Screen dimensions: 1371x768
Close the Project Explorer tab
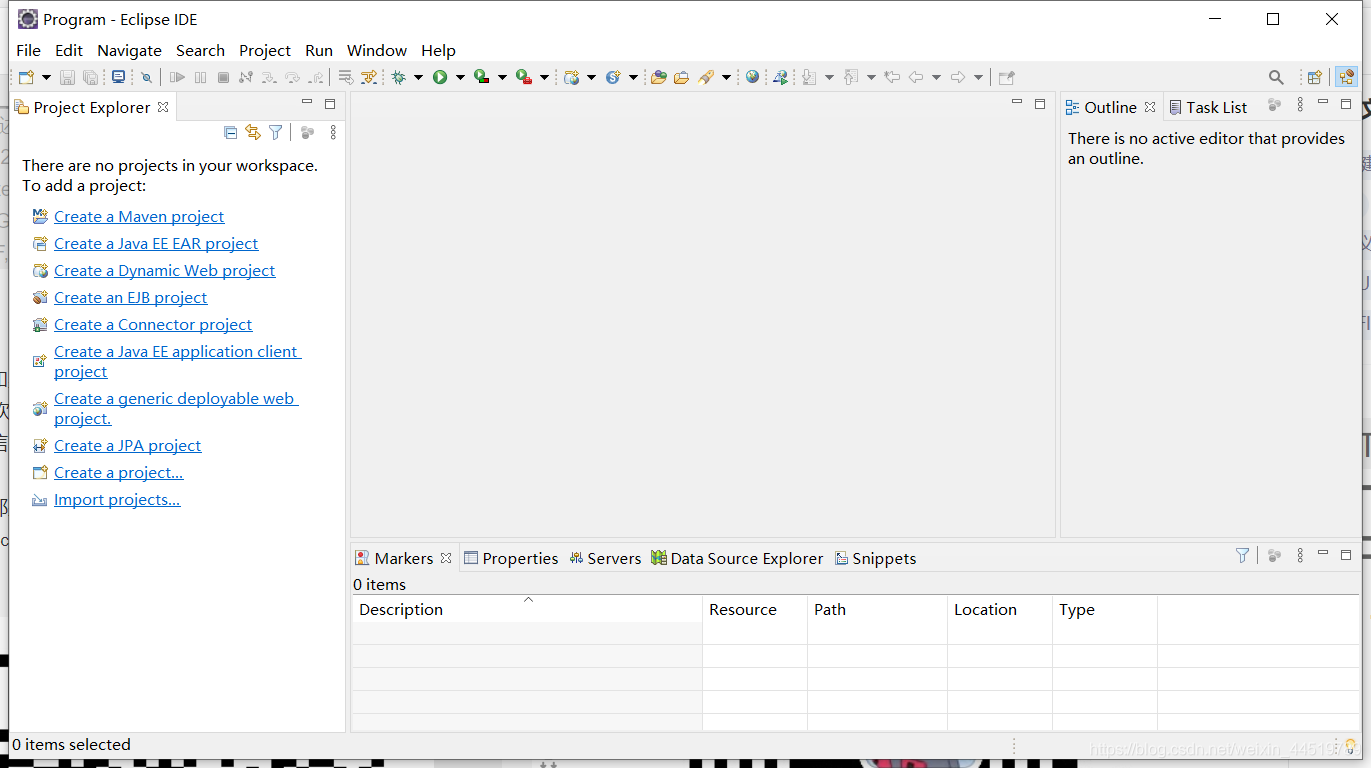[163, 107]
